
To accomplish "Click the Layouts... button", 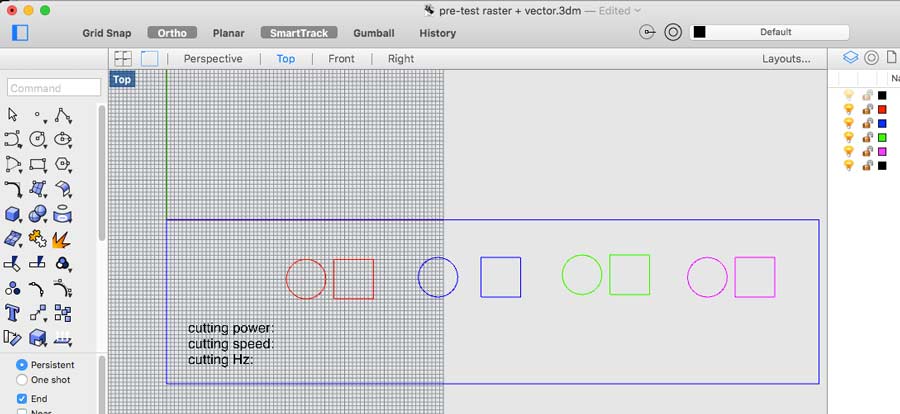I will click(786, 59).
